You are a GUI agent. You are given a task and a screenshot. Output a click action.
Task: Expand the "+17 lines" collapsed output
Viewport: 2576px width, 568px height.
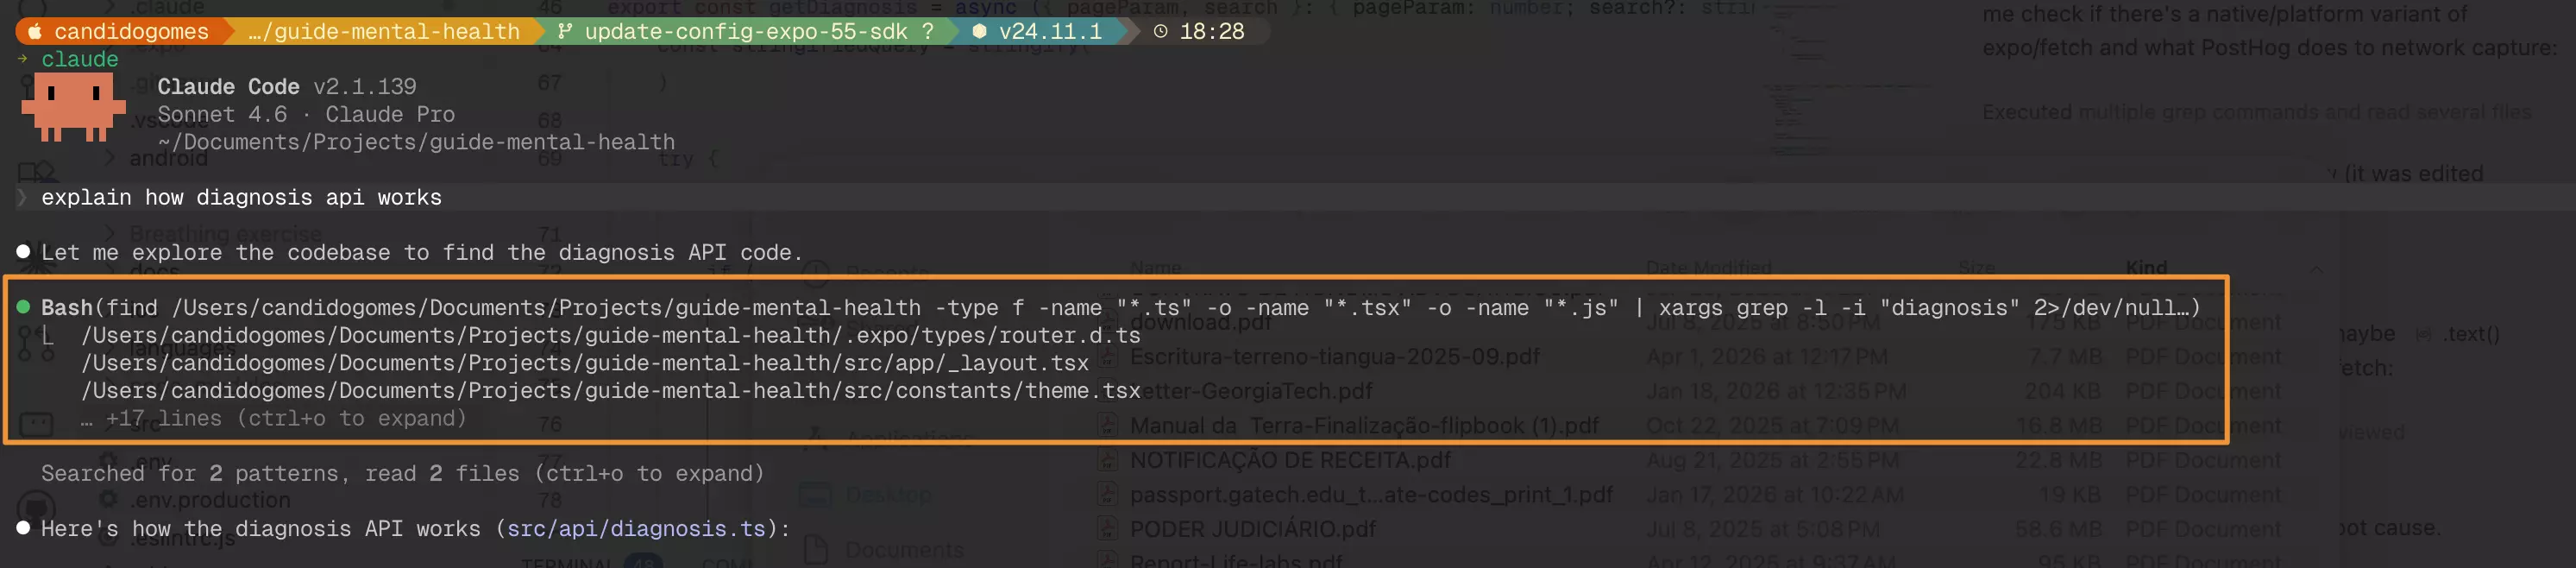click(x=274, y=418)
